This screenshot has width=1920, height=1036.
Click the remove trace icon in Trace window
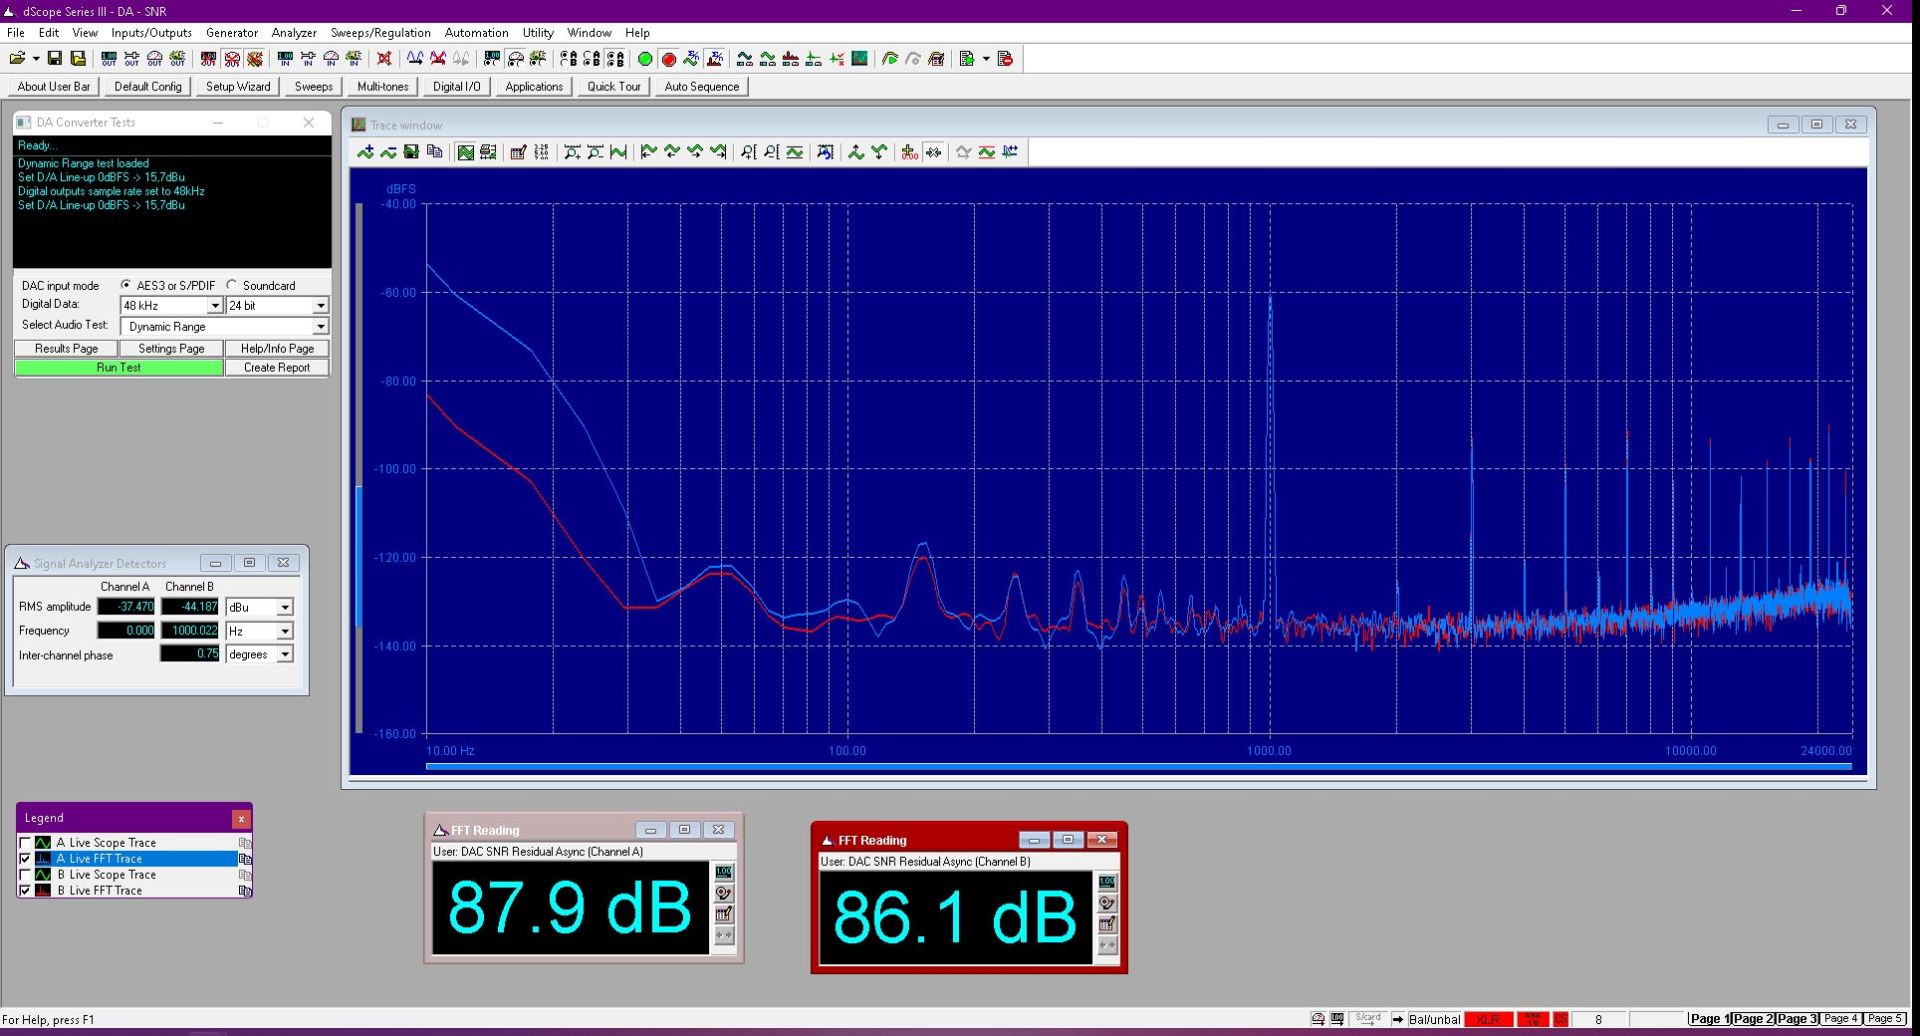pos(388,152)
